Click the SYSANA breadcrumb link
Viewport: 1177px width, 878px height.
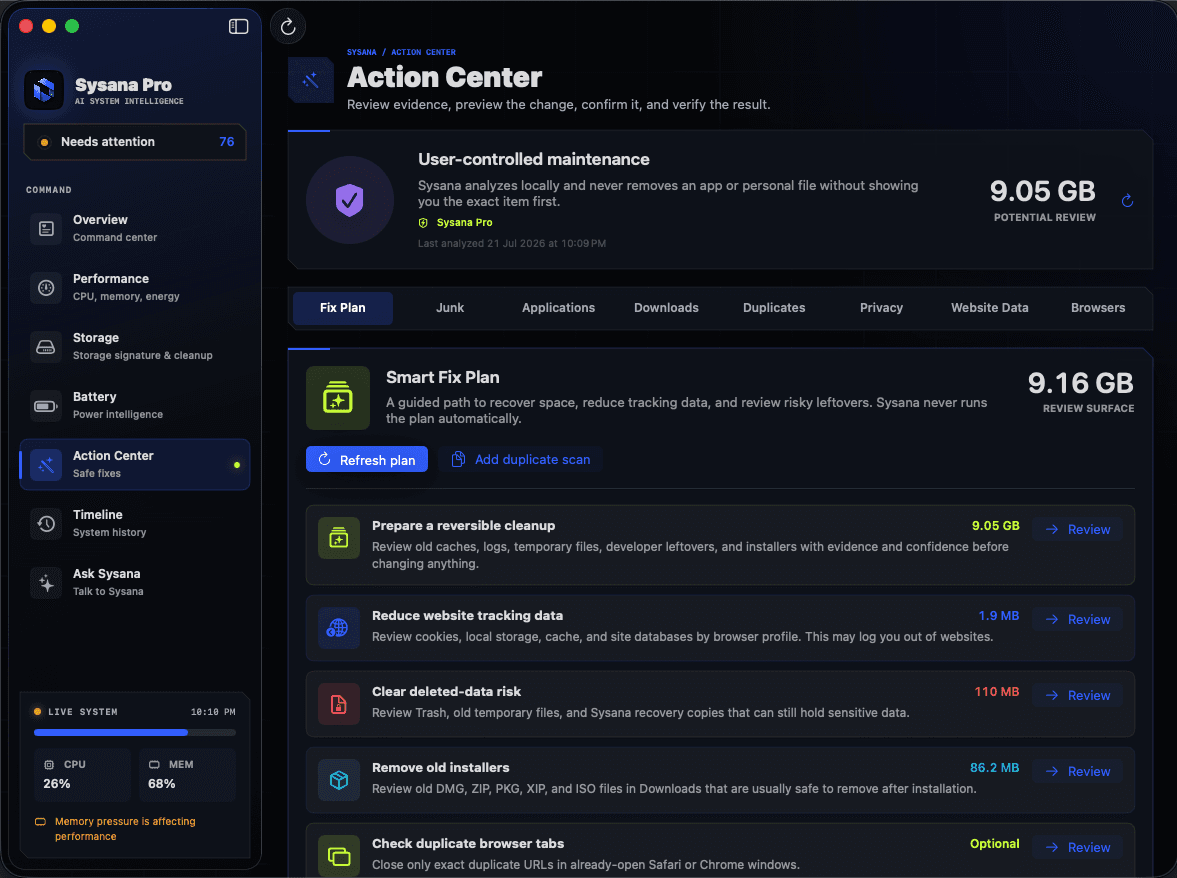tap(362, 53)
